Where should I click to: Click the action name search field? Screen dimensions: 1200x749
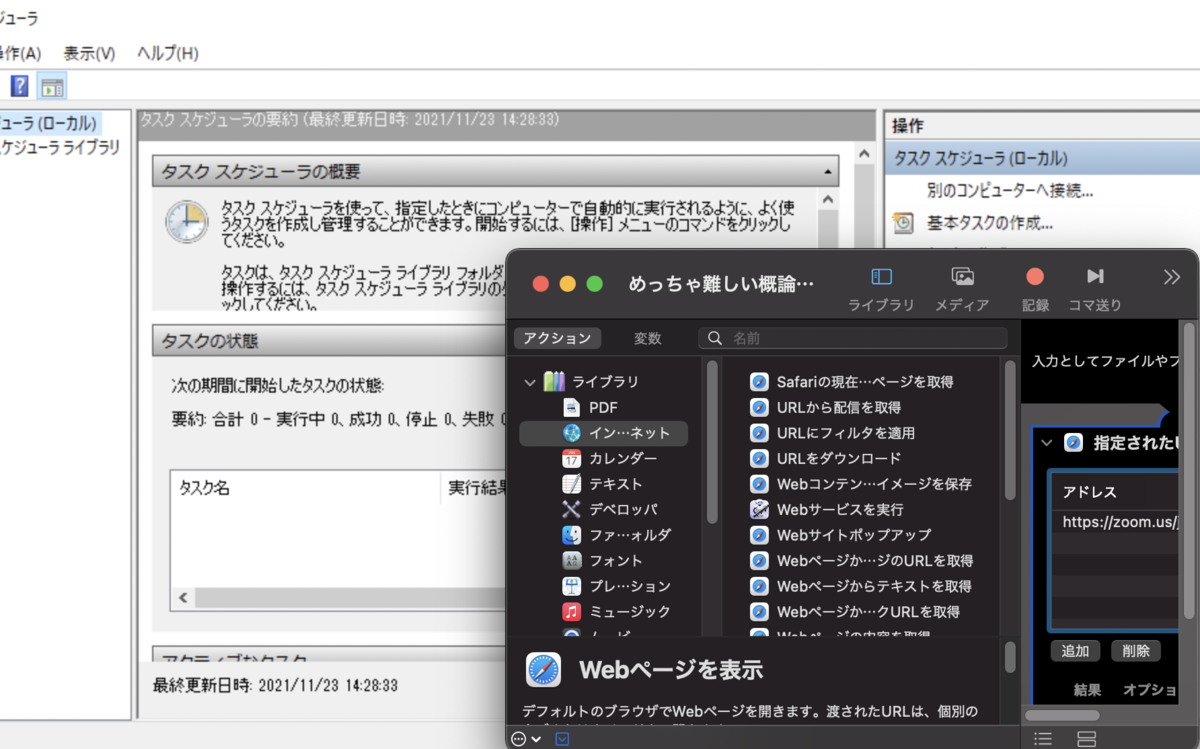pyautogui.click(x=860, y=338)
